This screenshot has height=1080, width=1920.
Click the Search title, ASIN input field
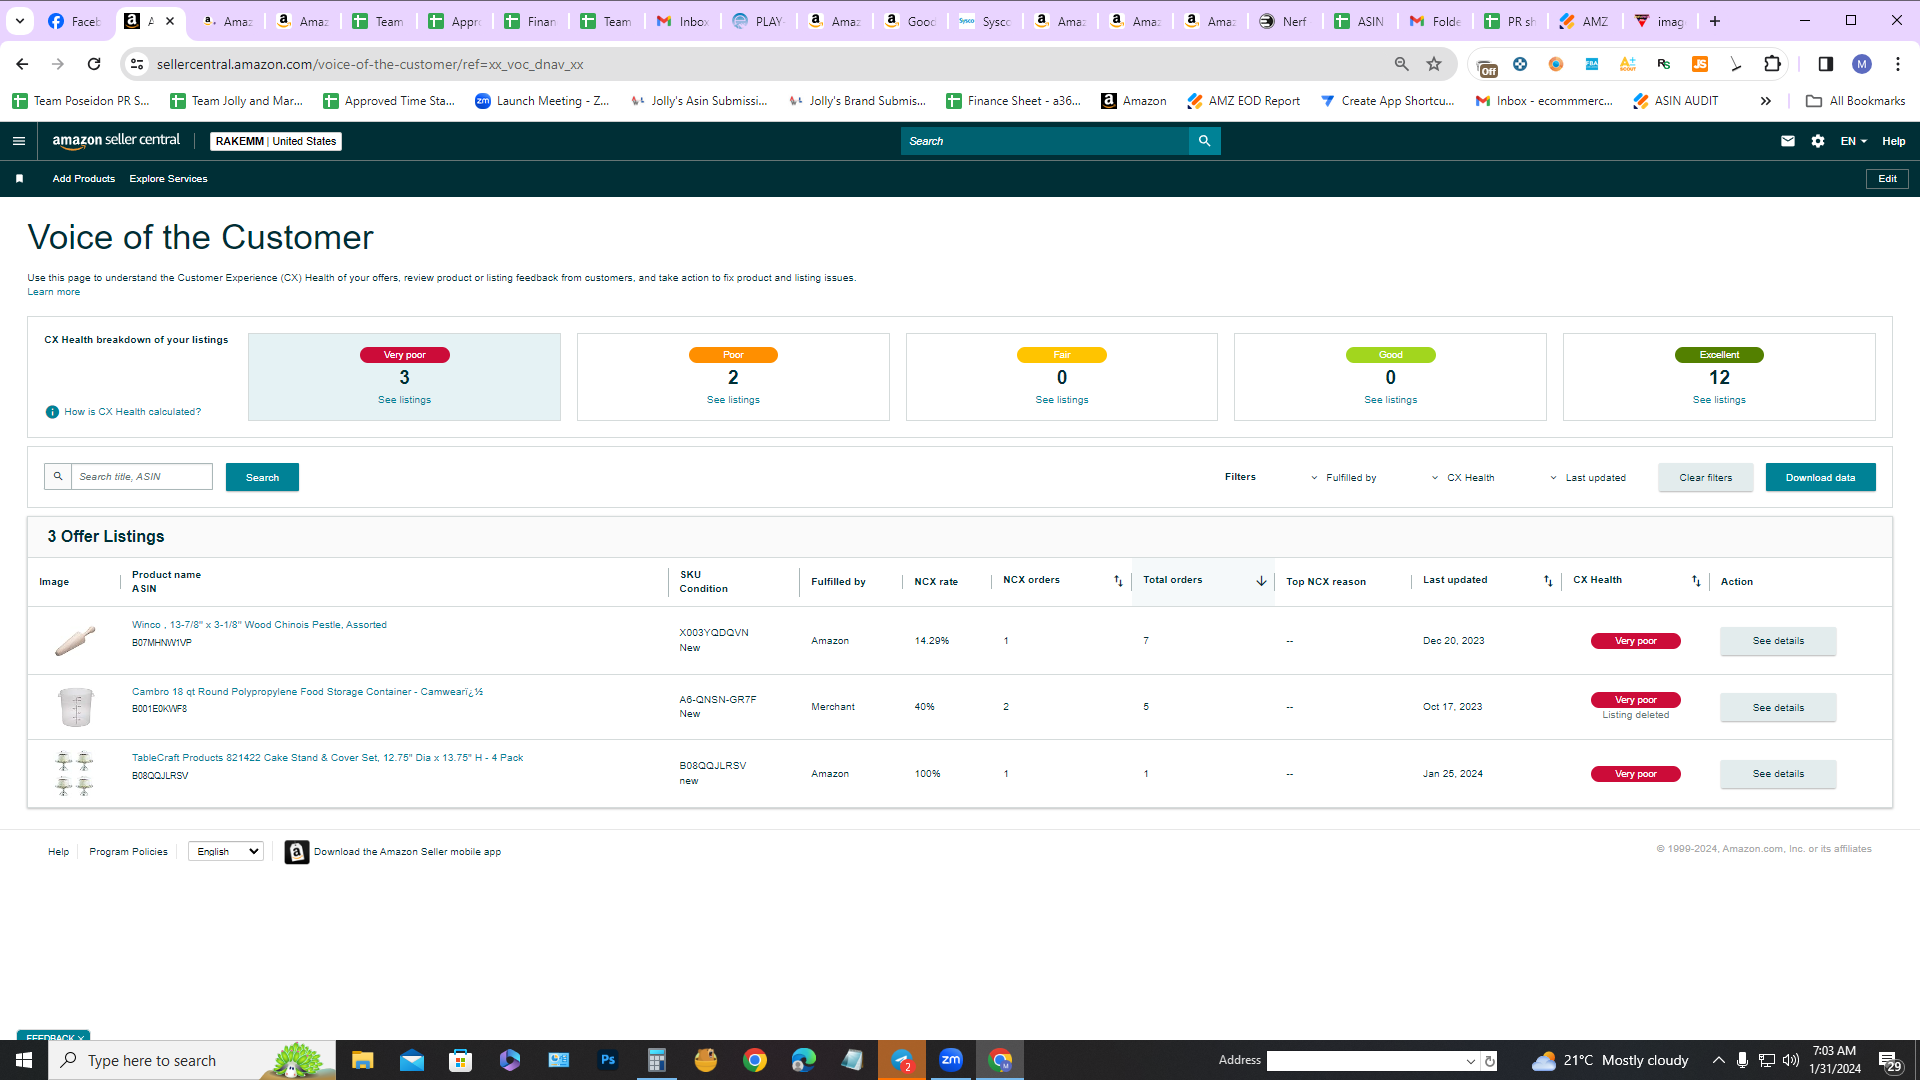tap(141, 477)
